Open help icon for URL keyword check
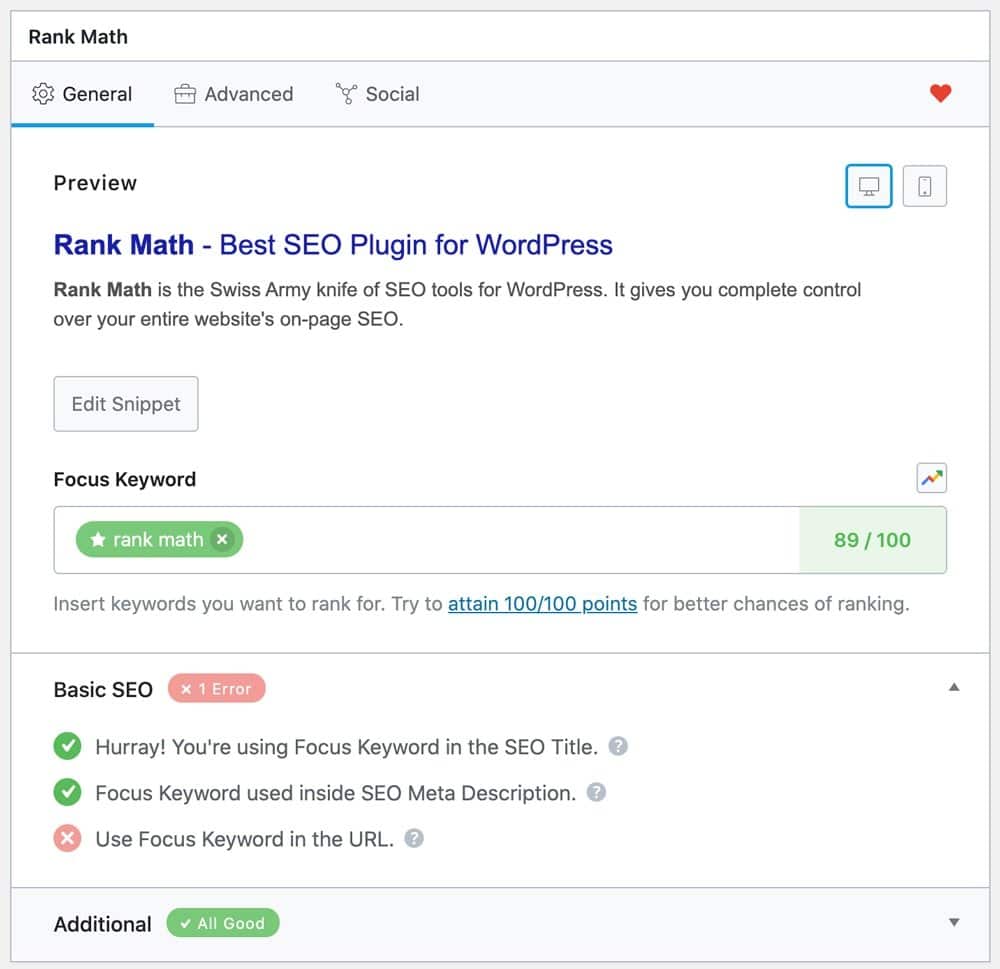The height and width of the screenshot is (969, 1000). click(414, 838)
